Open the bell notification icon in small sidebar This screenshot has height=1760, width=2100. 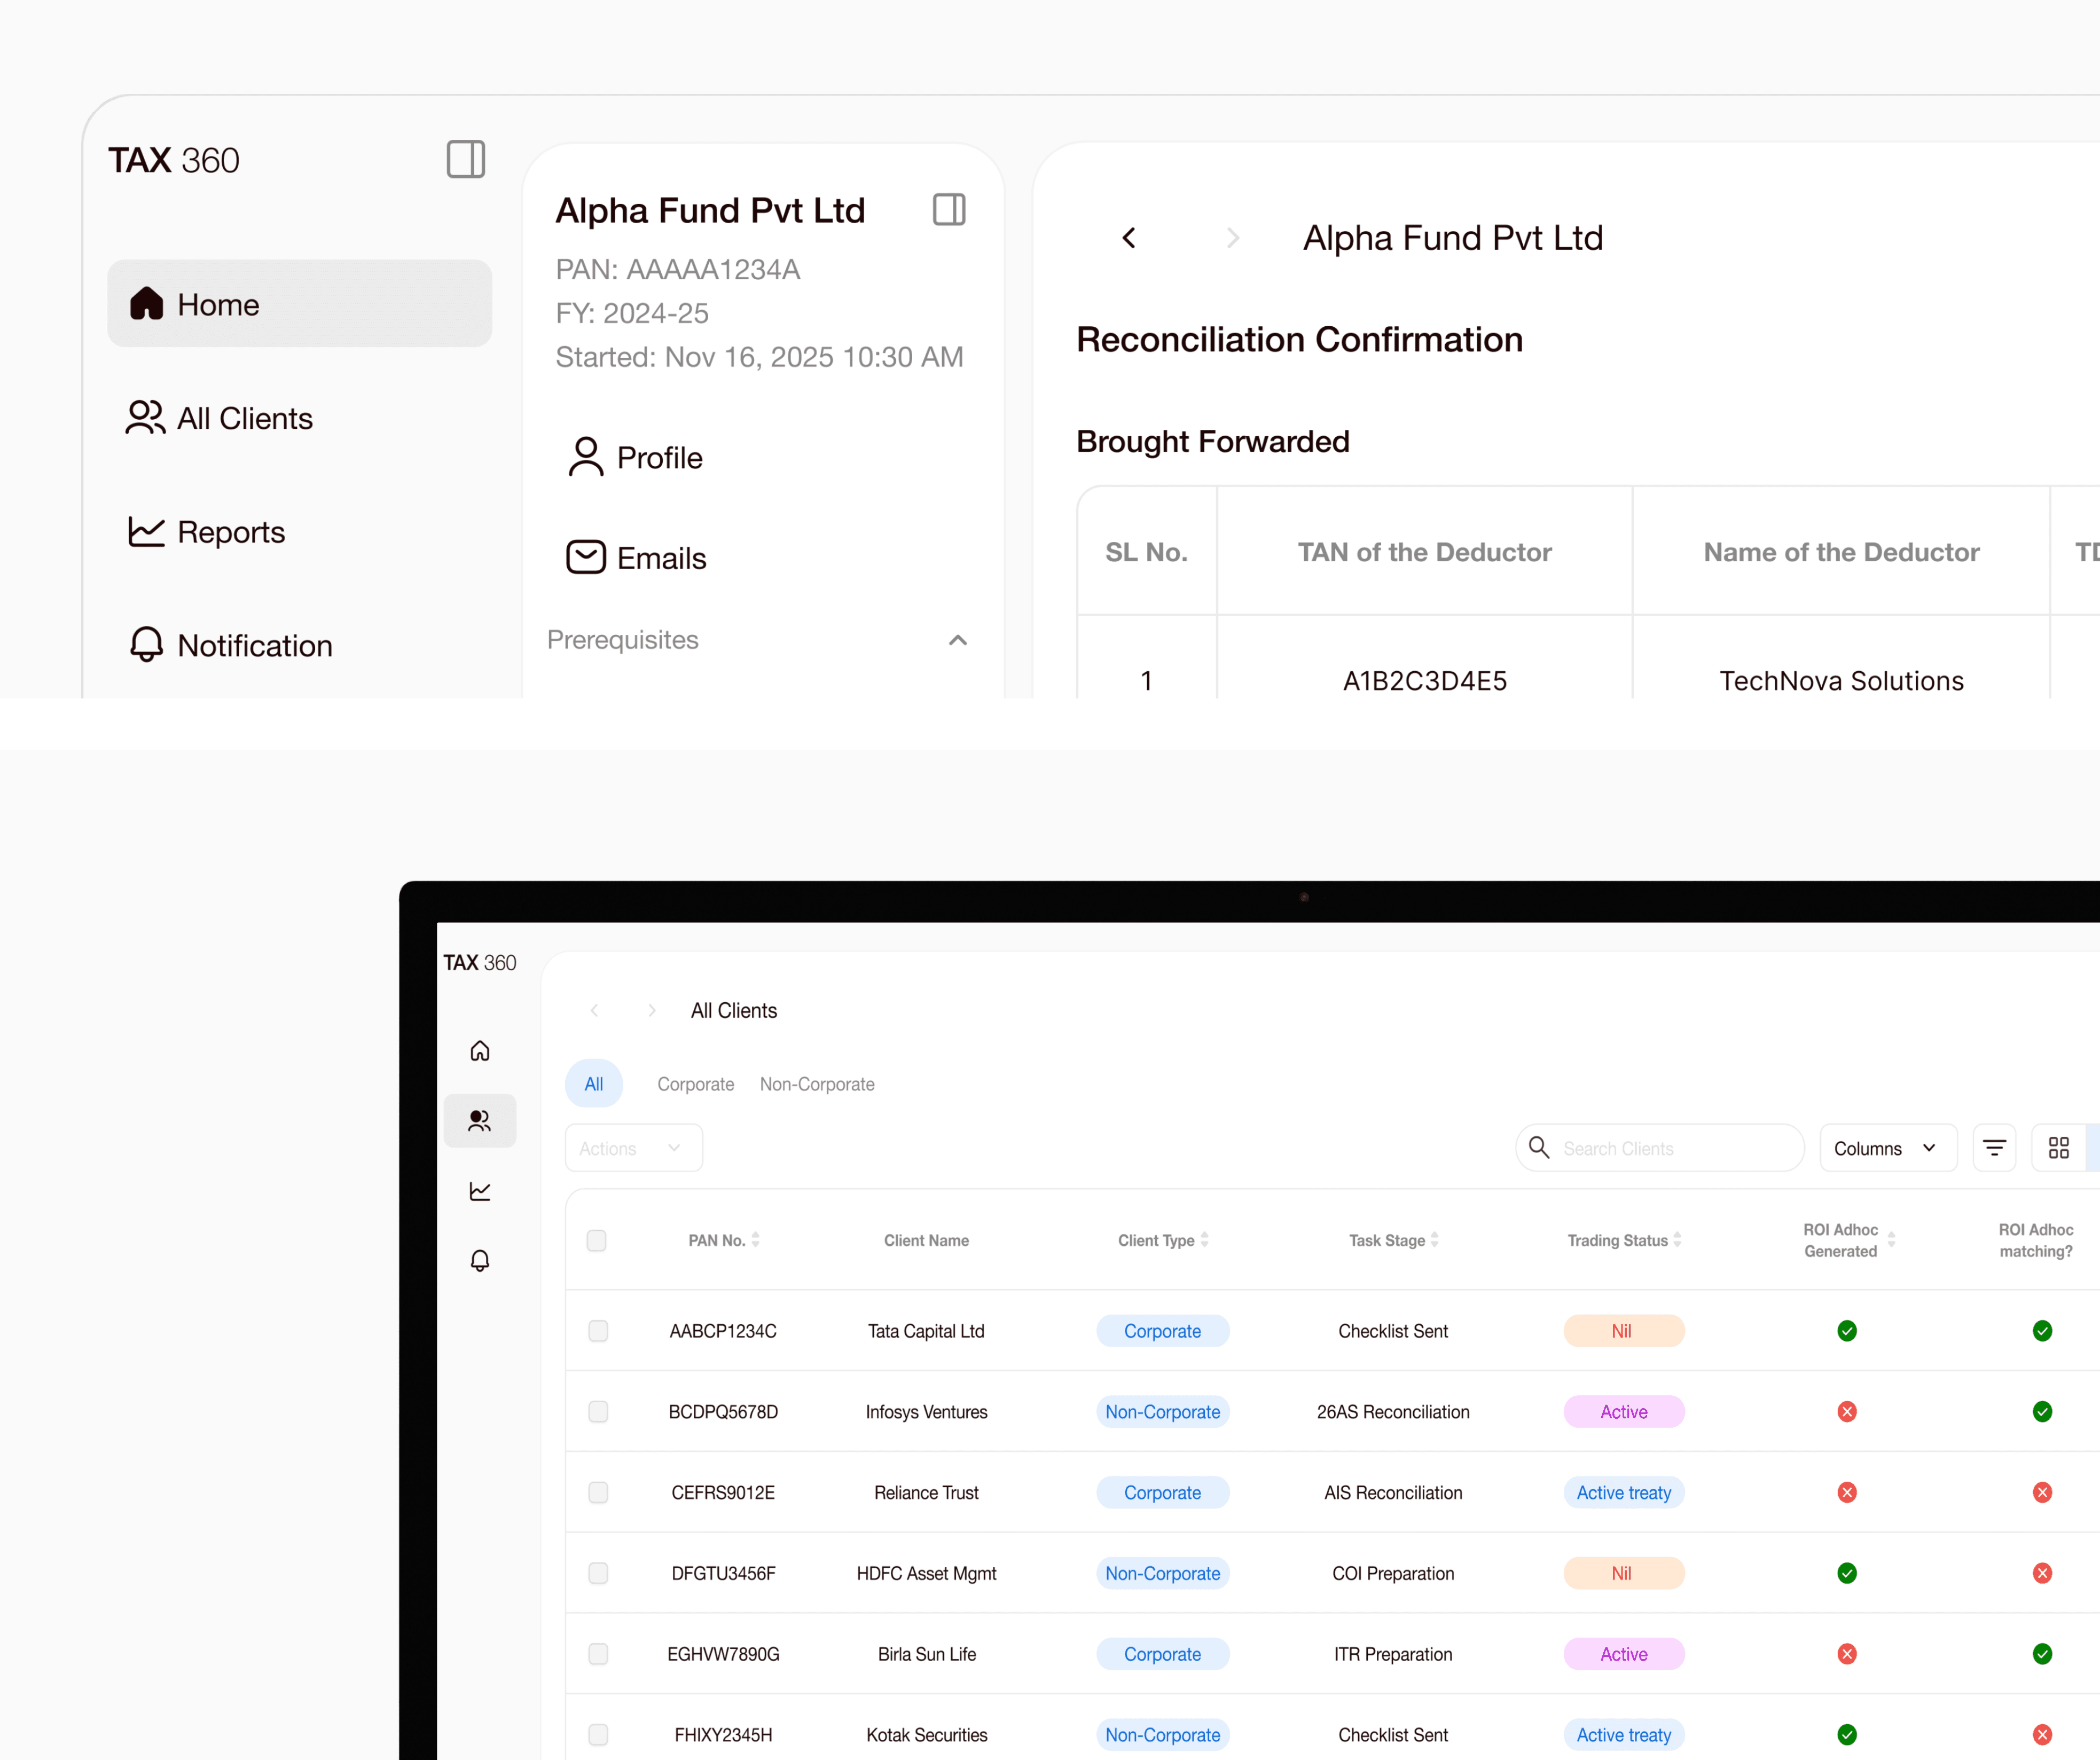coord(480,1260)
